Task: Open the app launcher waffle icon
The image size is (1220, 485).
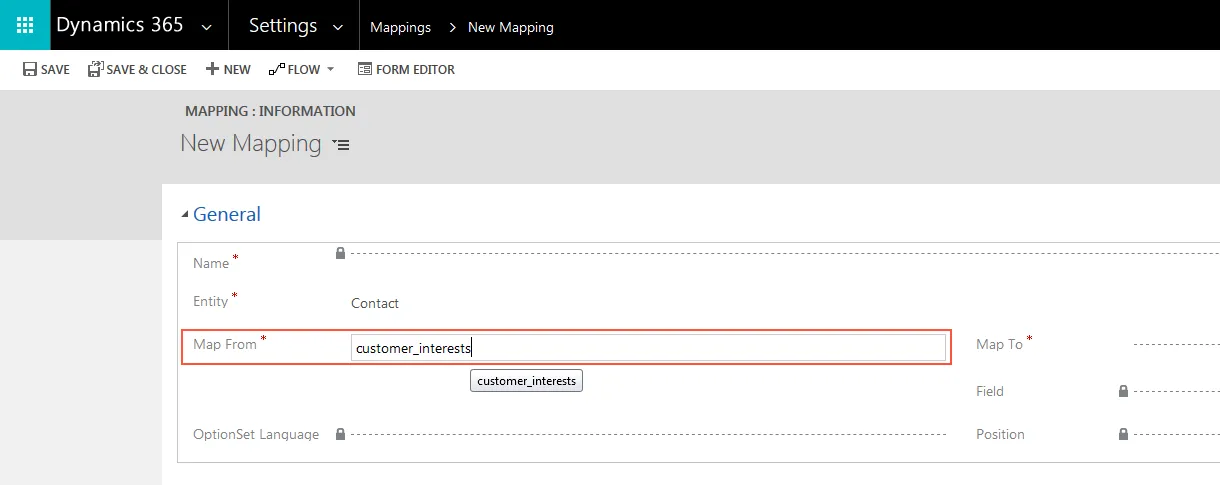Action: pos(25,25)
